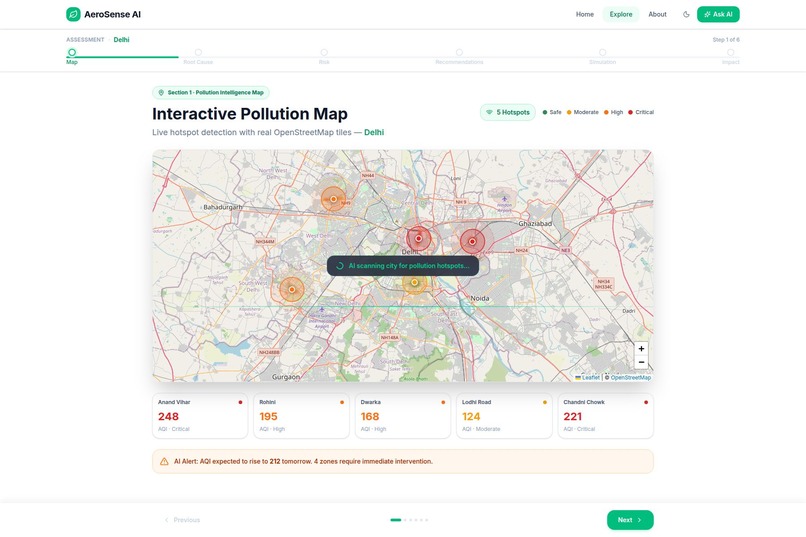The width and height of the screenshot is (806, 537).
Task: Click the spinner in AI scanning overlay
Action: click(340, 266)
